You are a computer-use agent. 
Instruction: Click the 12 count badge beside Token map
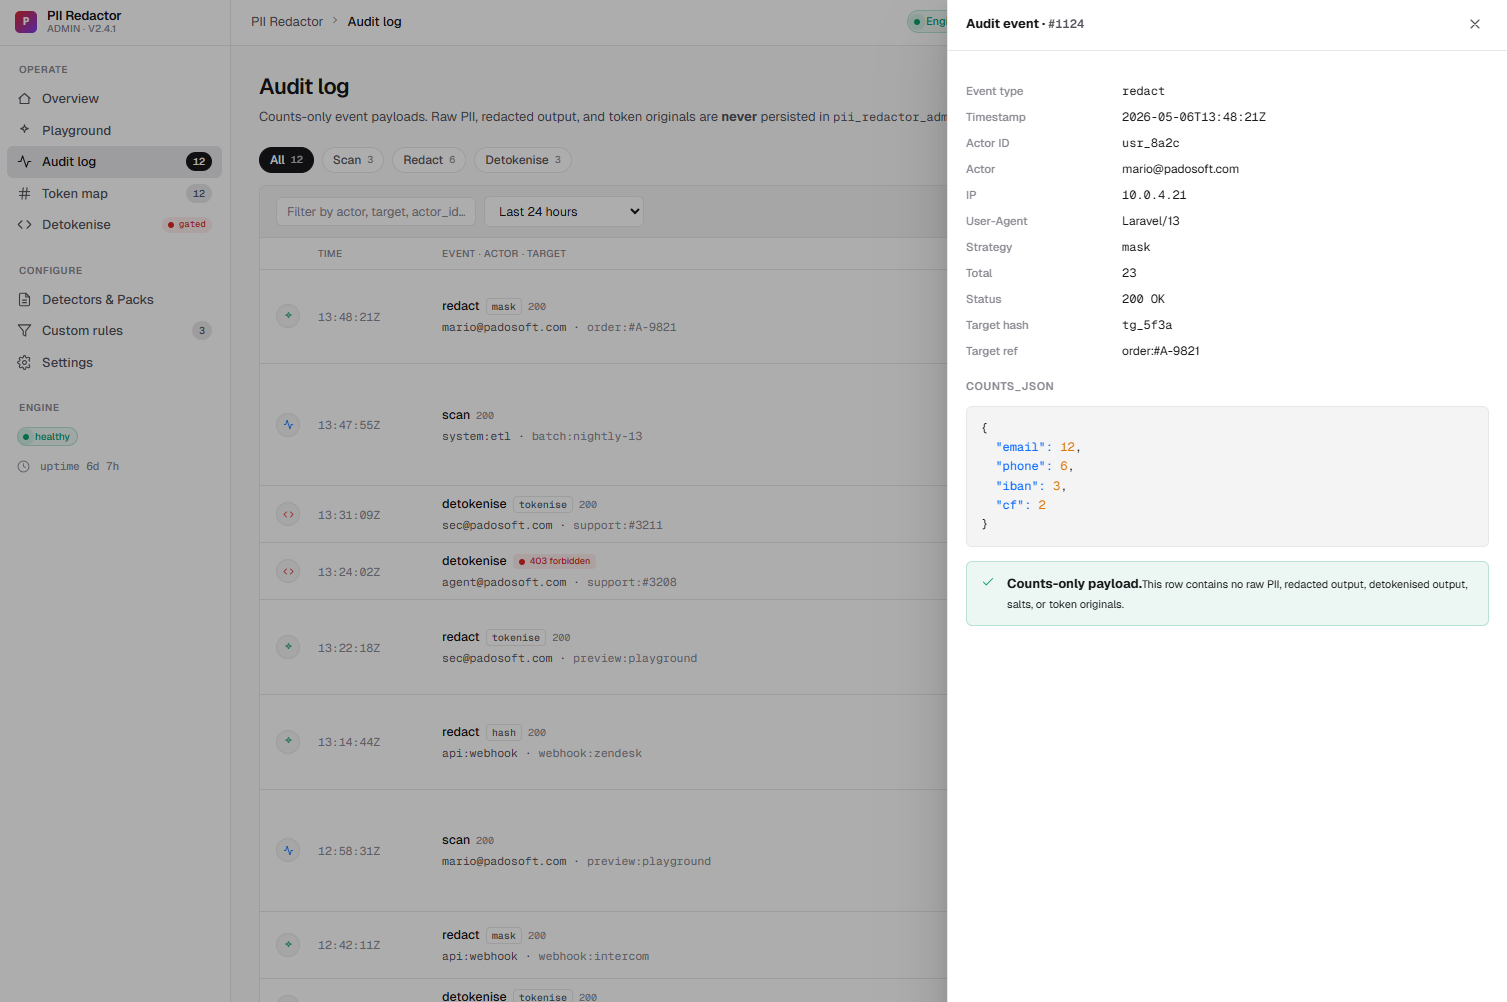tap(199, 194)
